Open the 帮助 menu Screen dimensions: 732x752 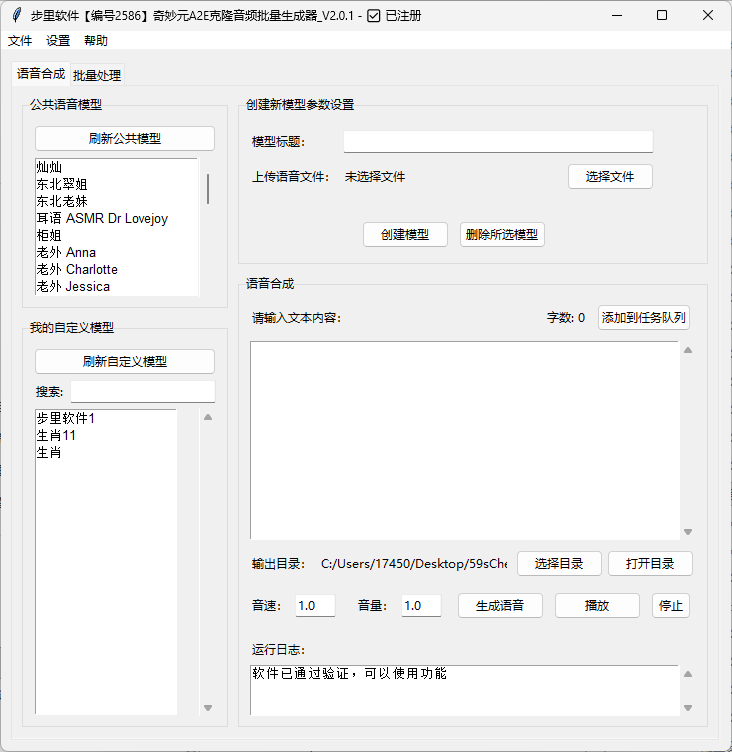[x=96, y=41]
